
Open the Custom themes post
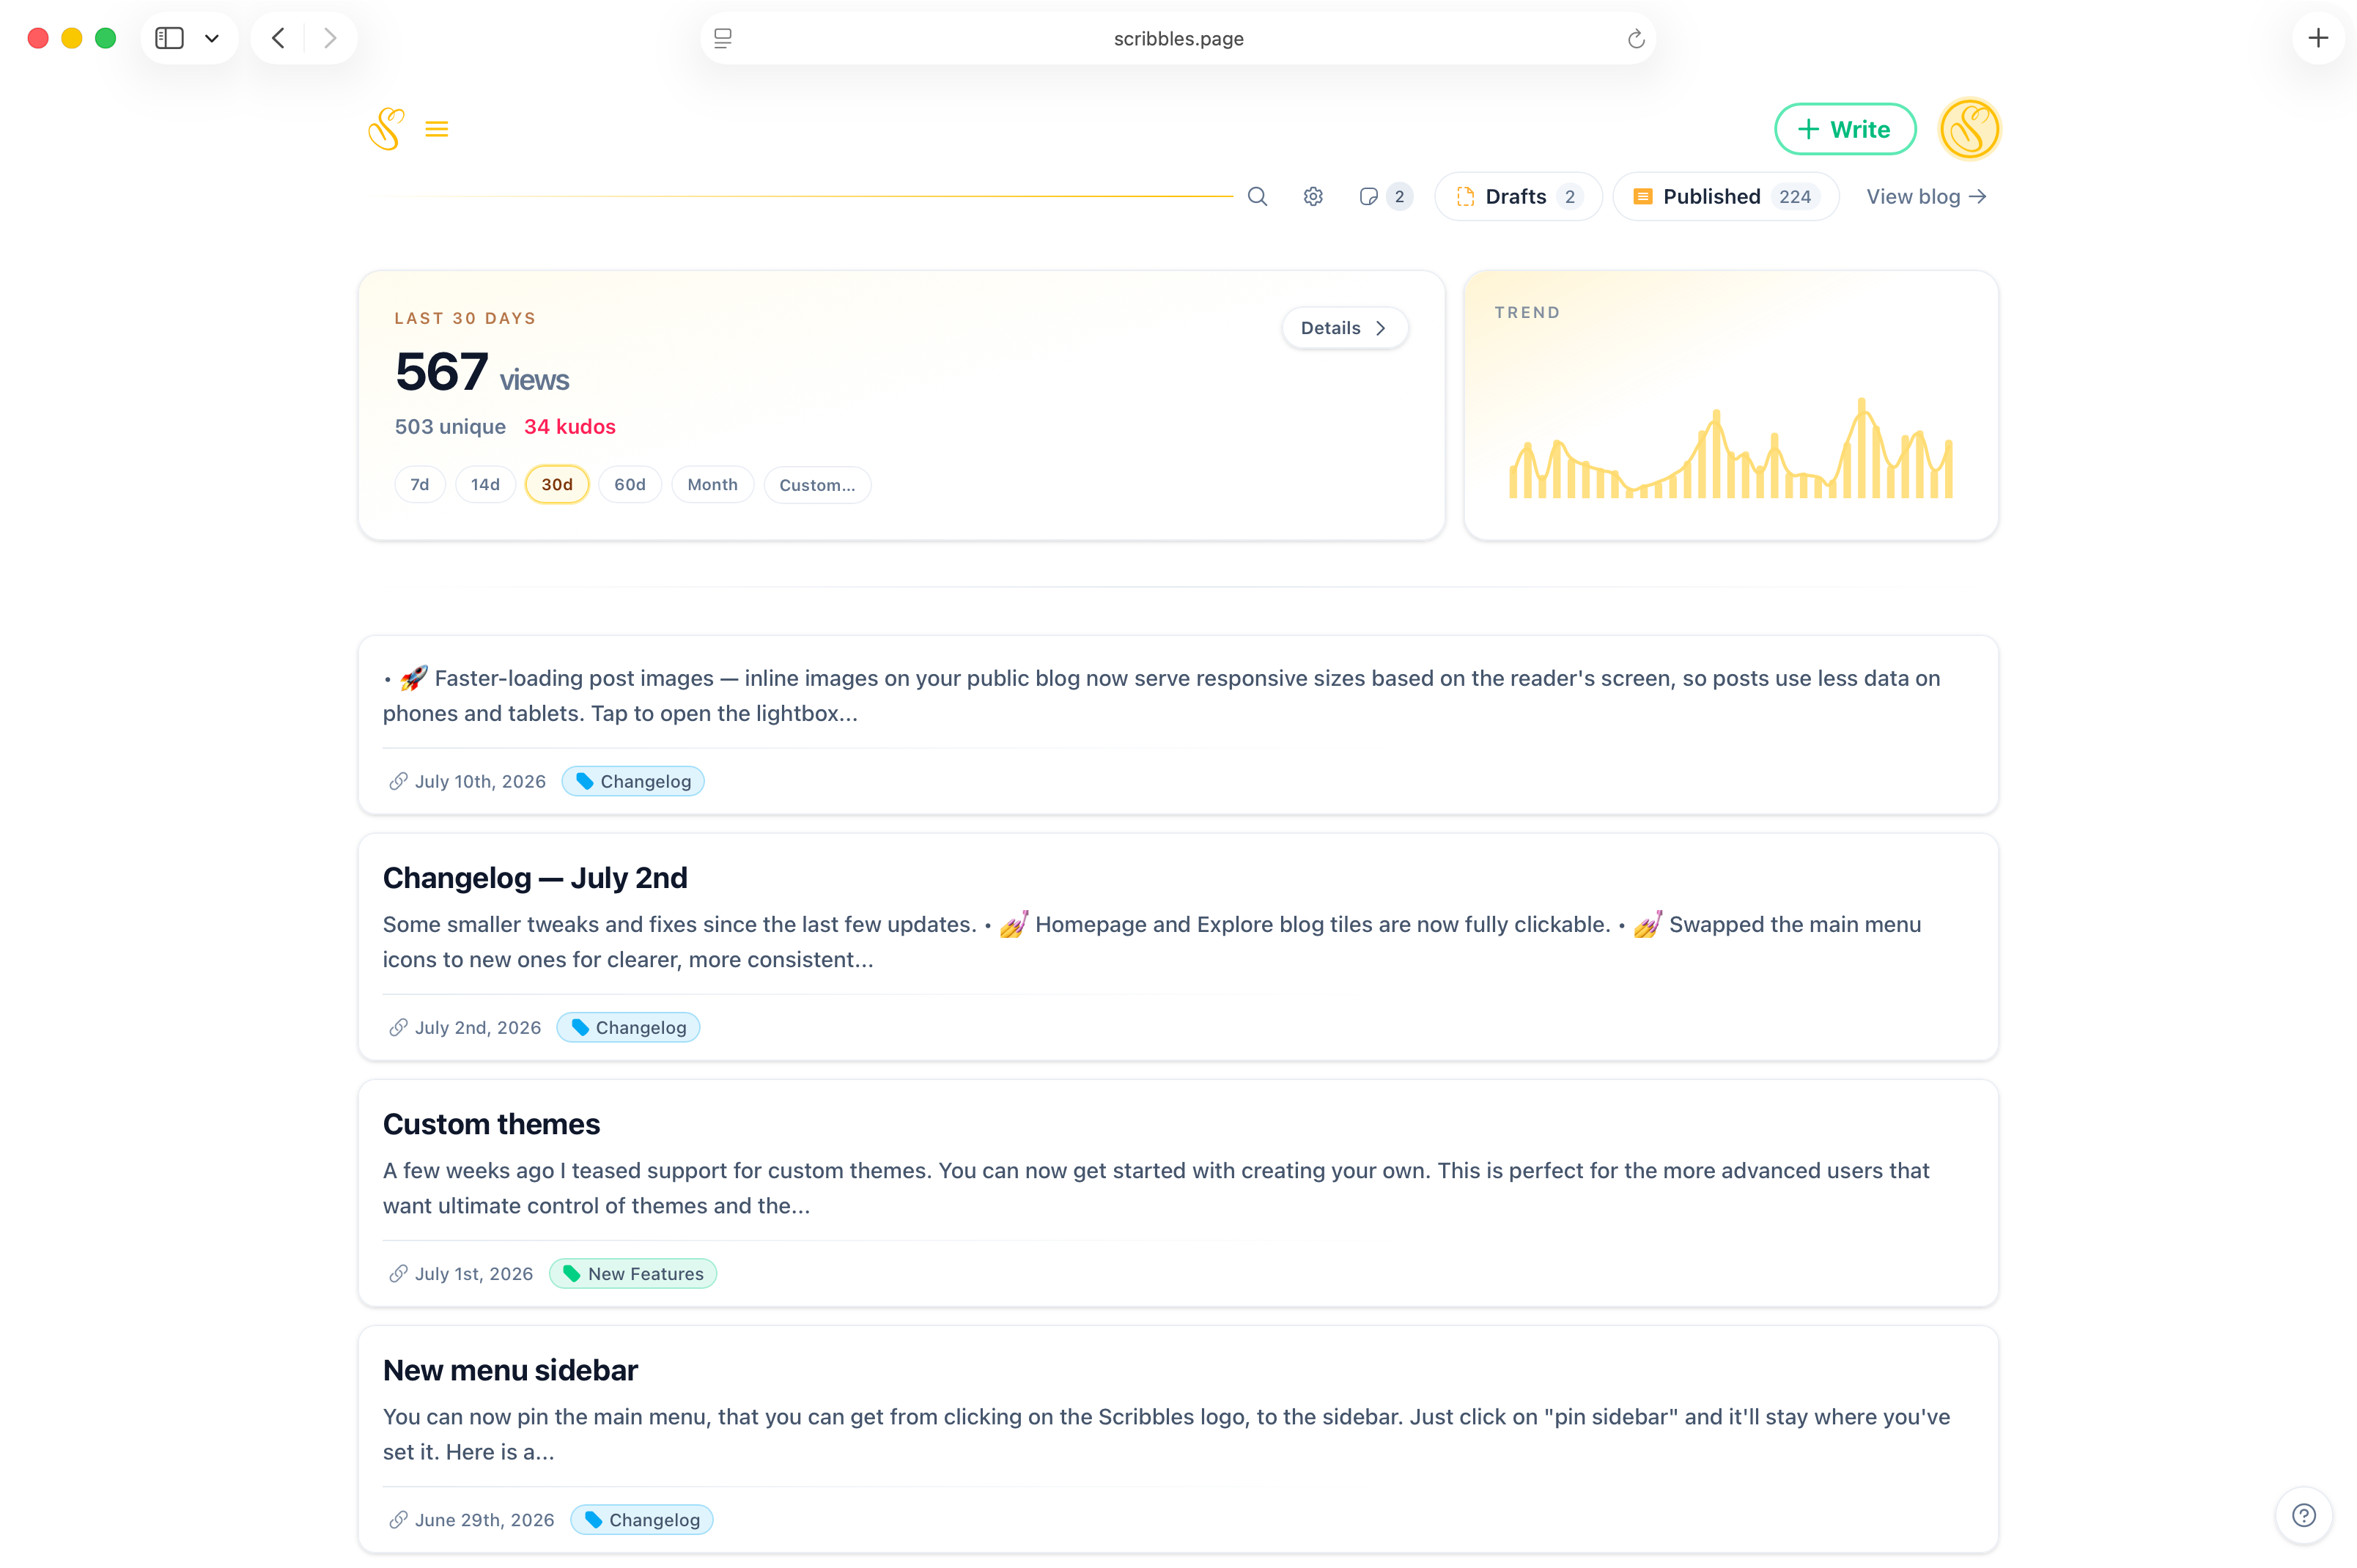coord(491,1124)
